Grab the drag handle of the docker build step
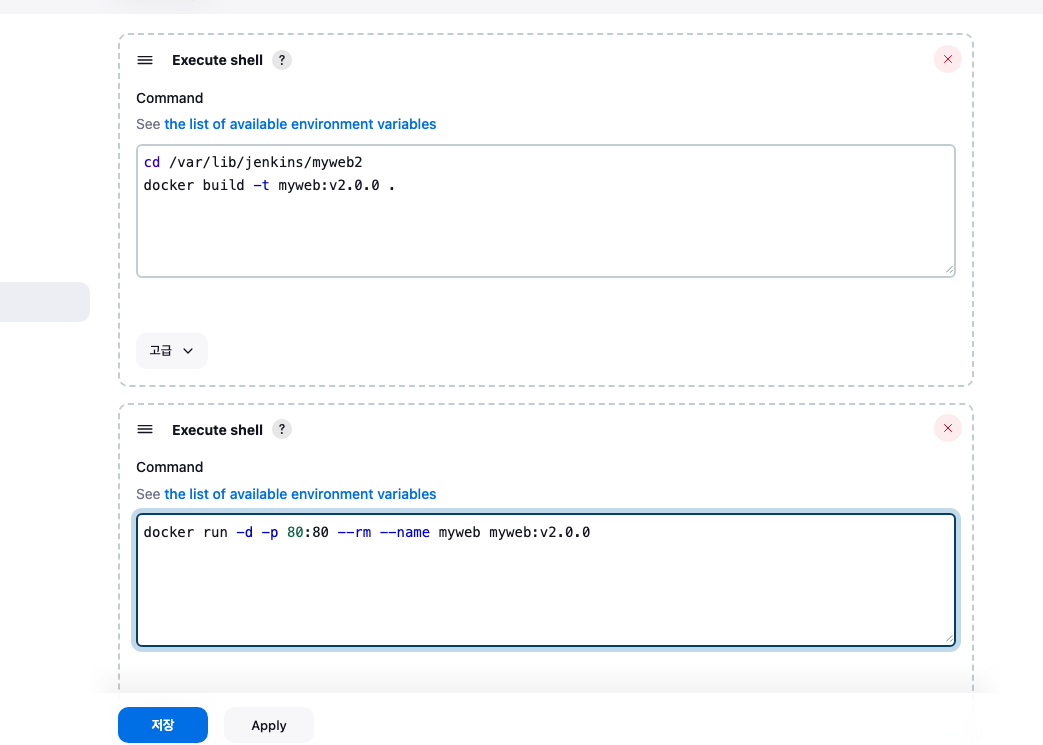This screenshot has height=745, width=1043. [x=145, y=61]
